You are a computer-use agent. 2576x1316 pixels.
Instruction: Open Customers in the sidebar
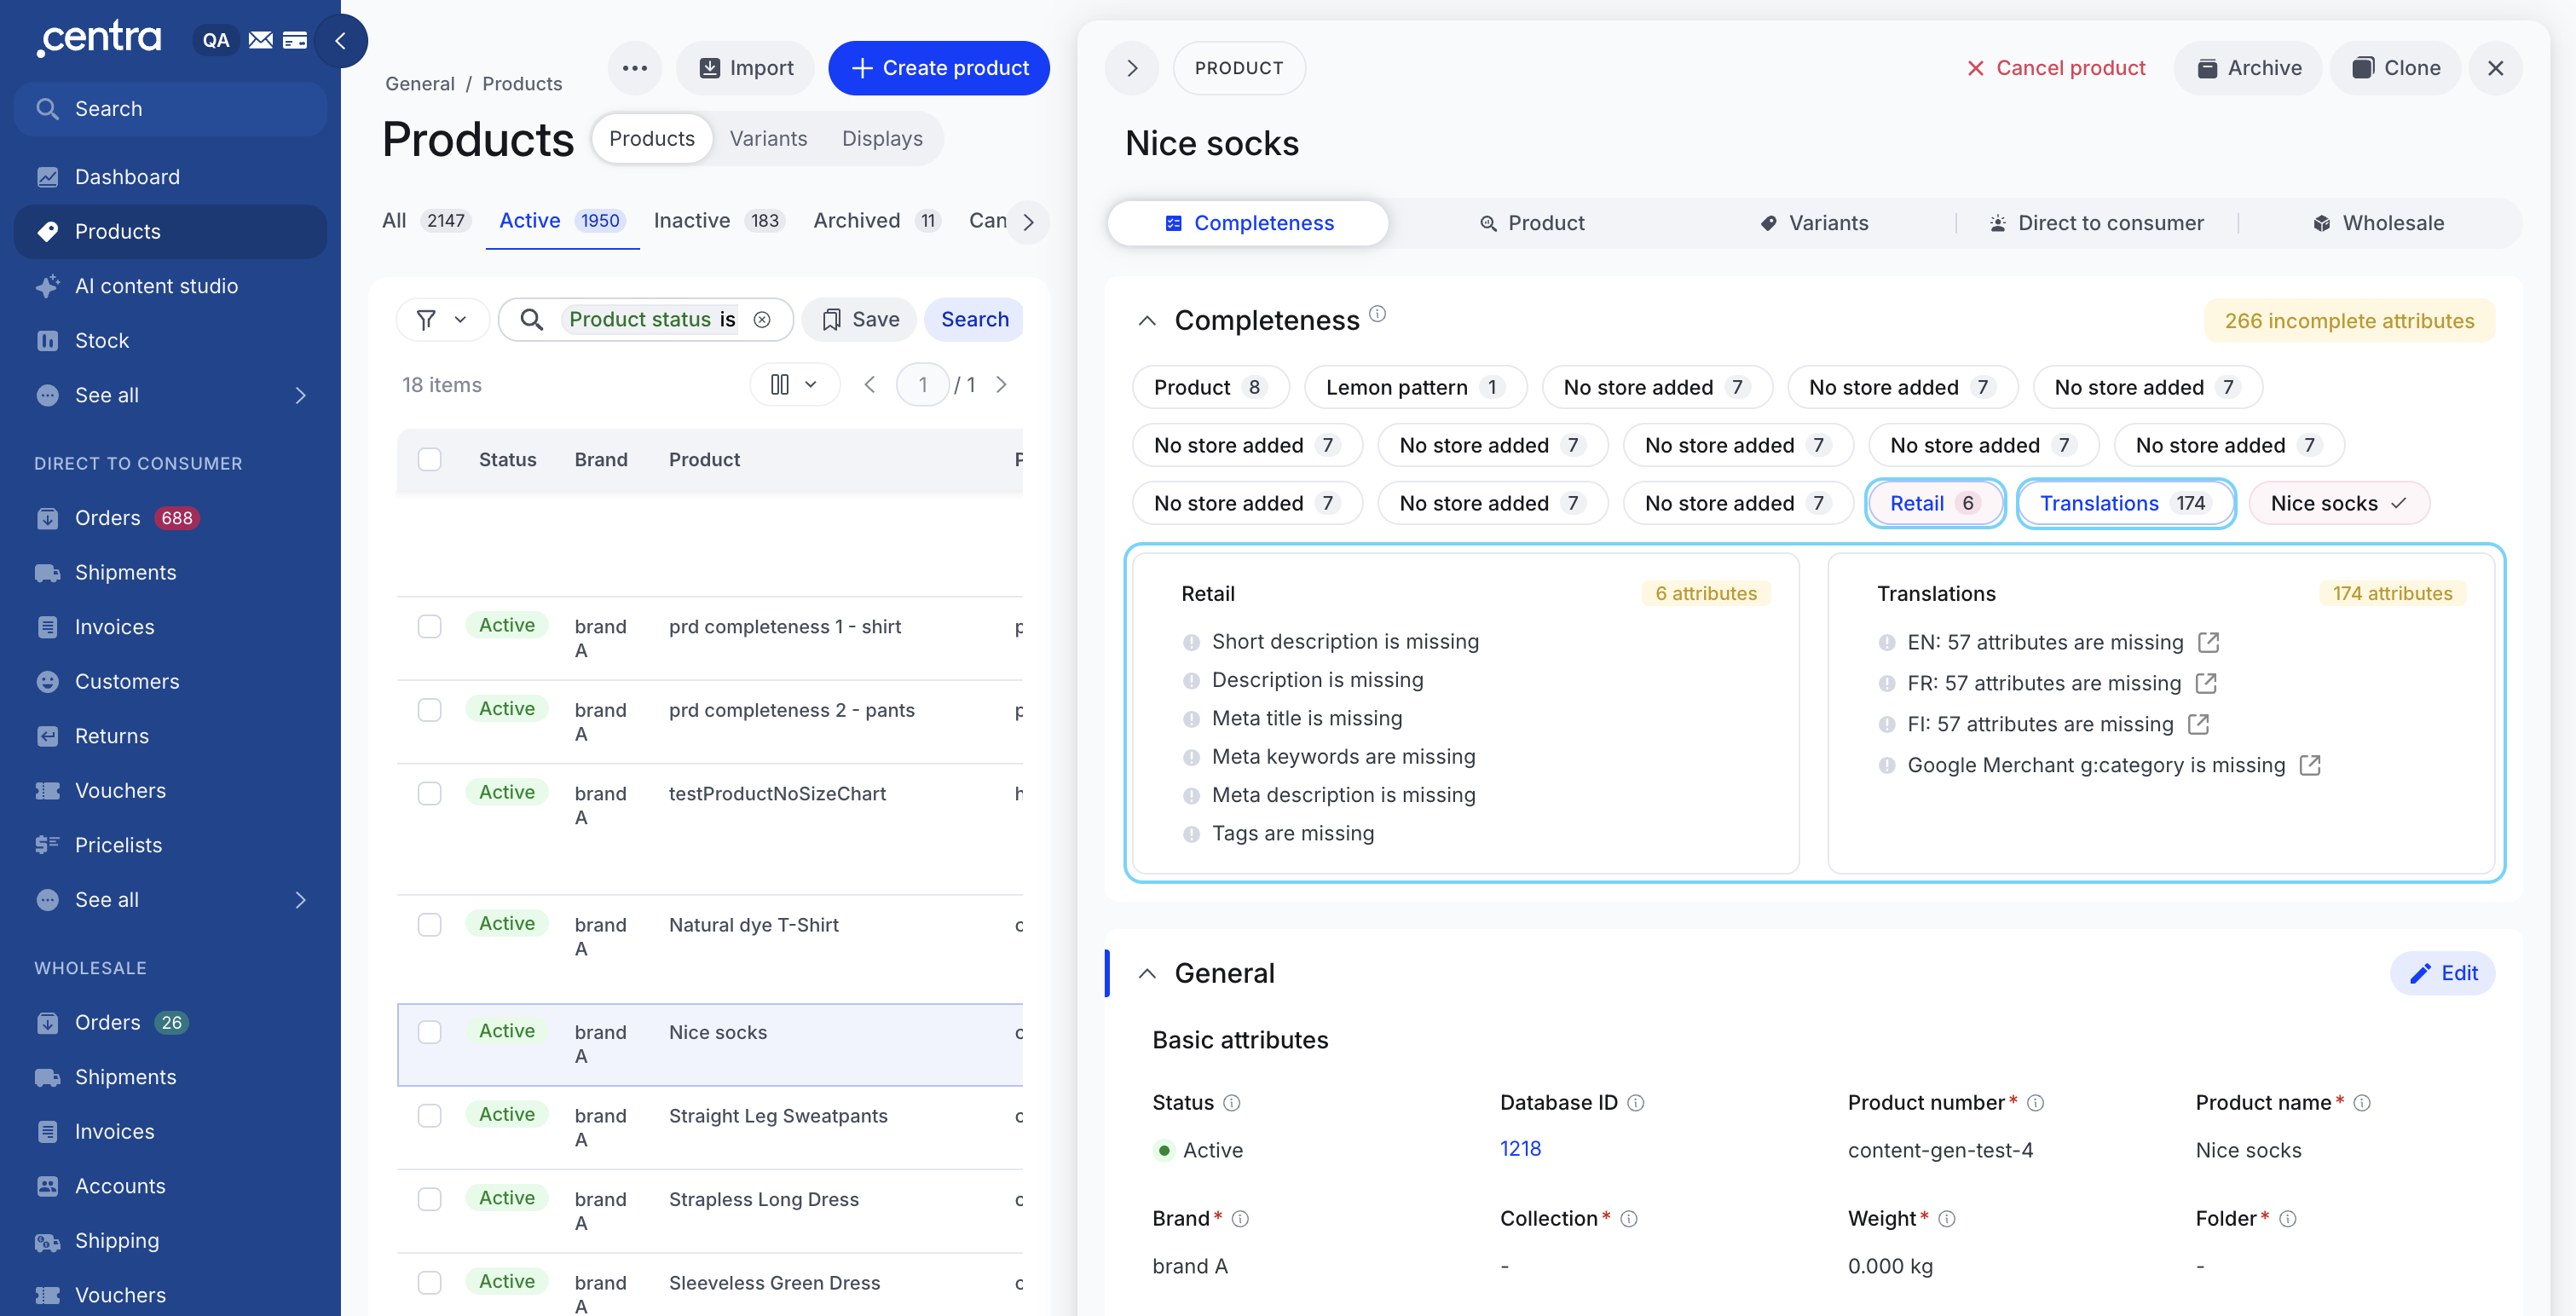tap(170, 681)
